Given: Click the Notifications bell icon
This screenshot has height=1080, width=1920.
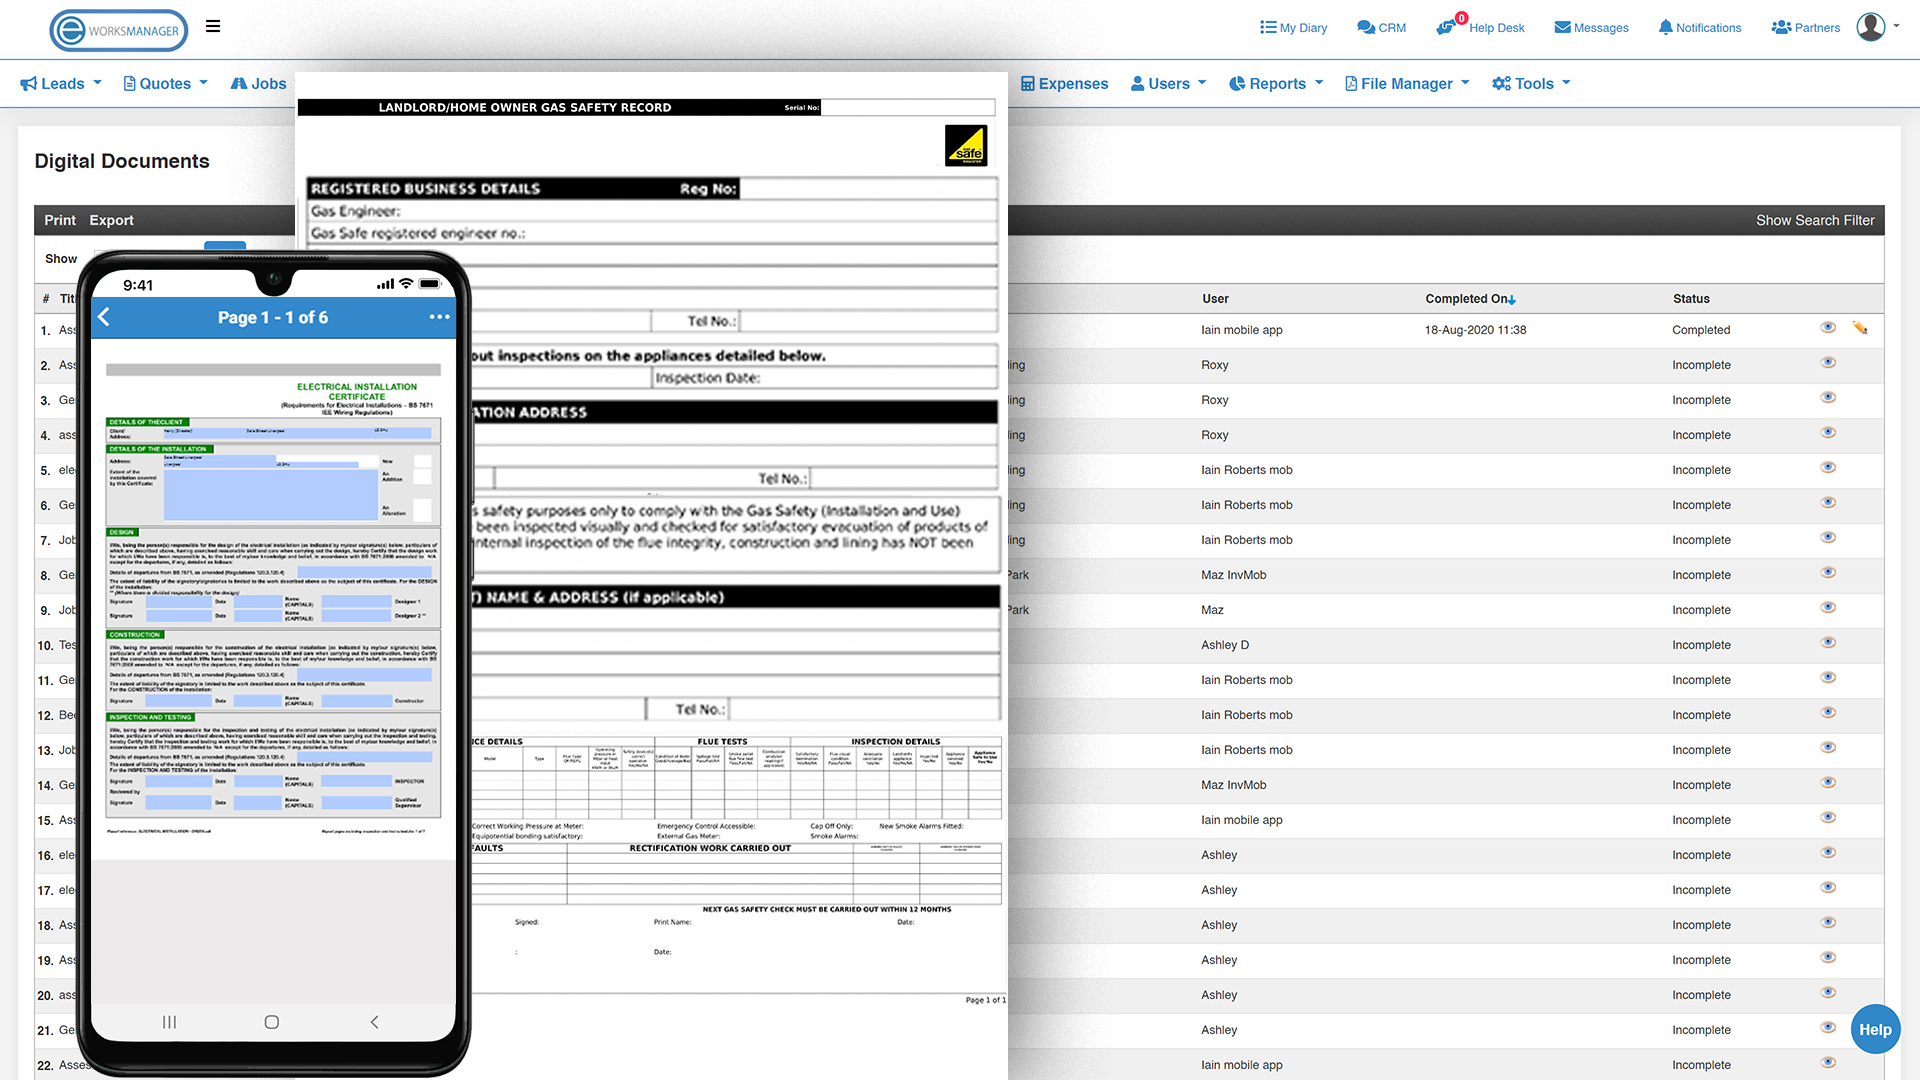Looking at the screenshot, I should pyautogui.click(x=1699, y=27).
